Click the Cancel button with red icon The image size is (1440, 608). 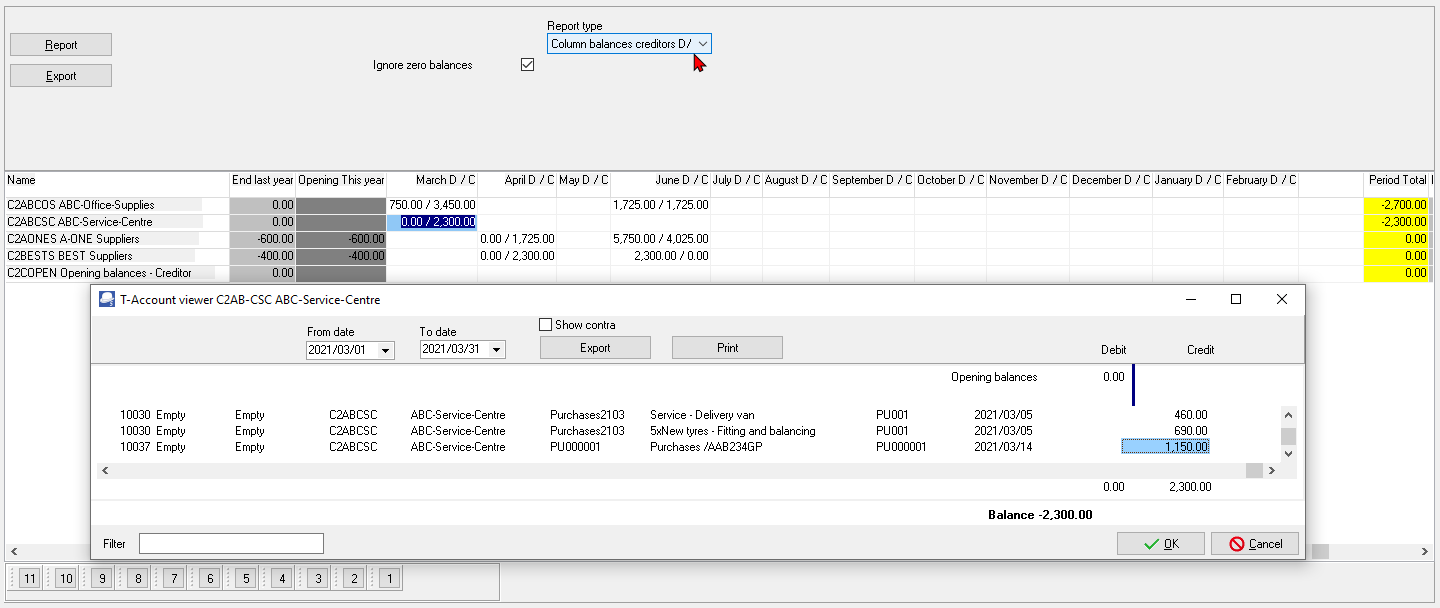coord(1254,543)
